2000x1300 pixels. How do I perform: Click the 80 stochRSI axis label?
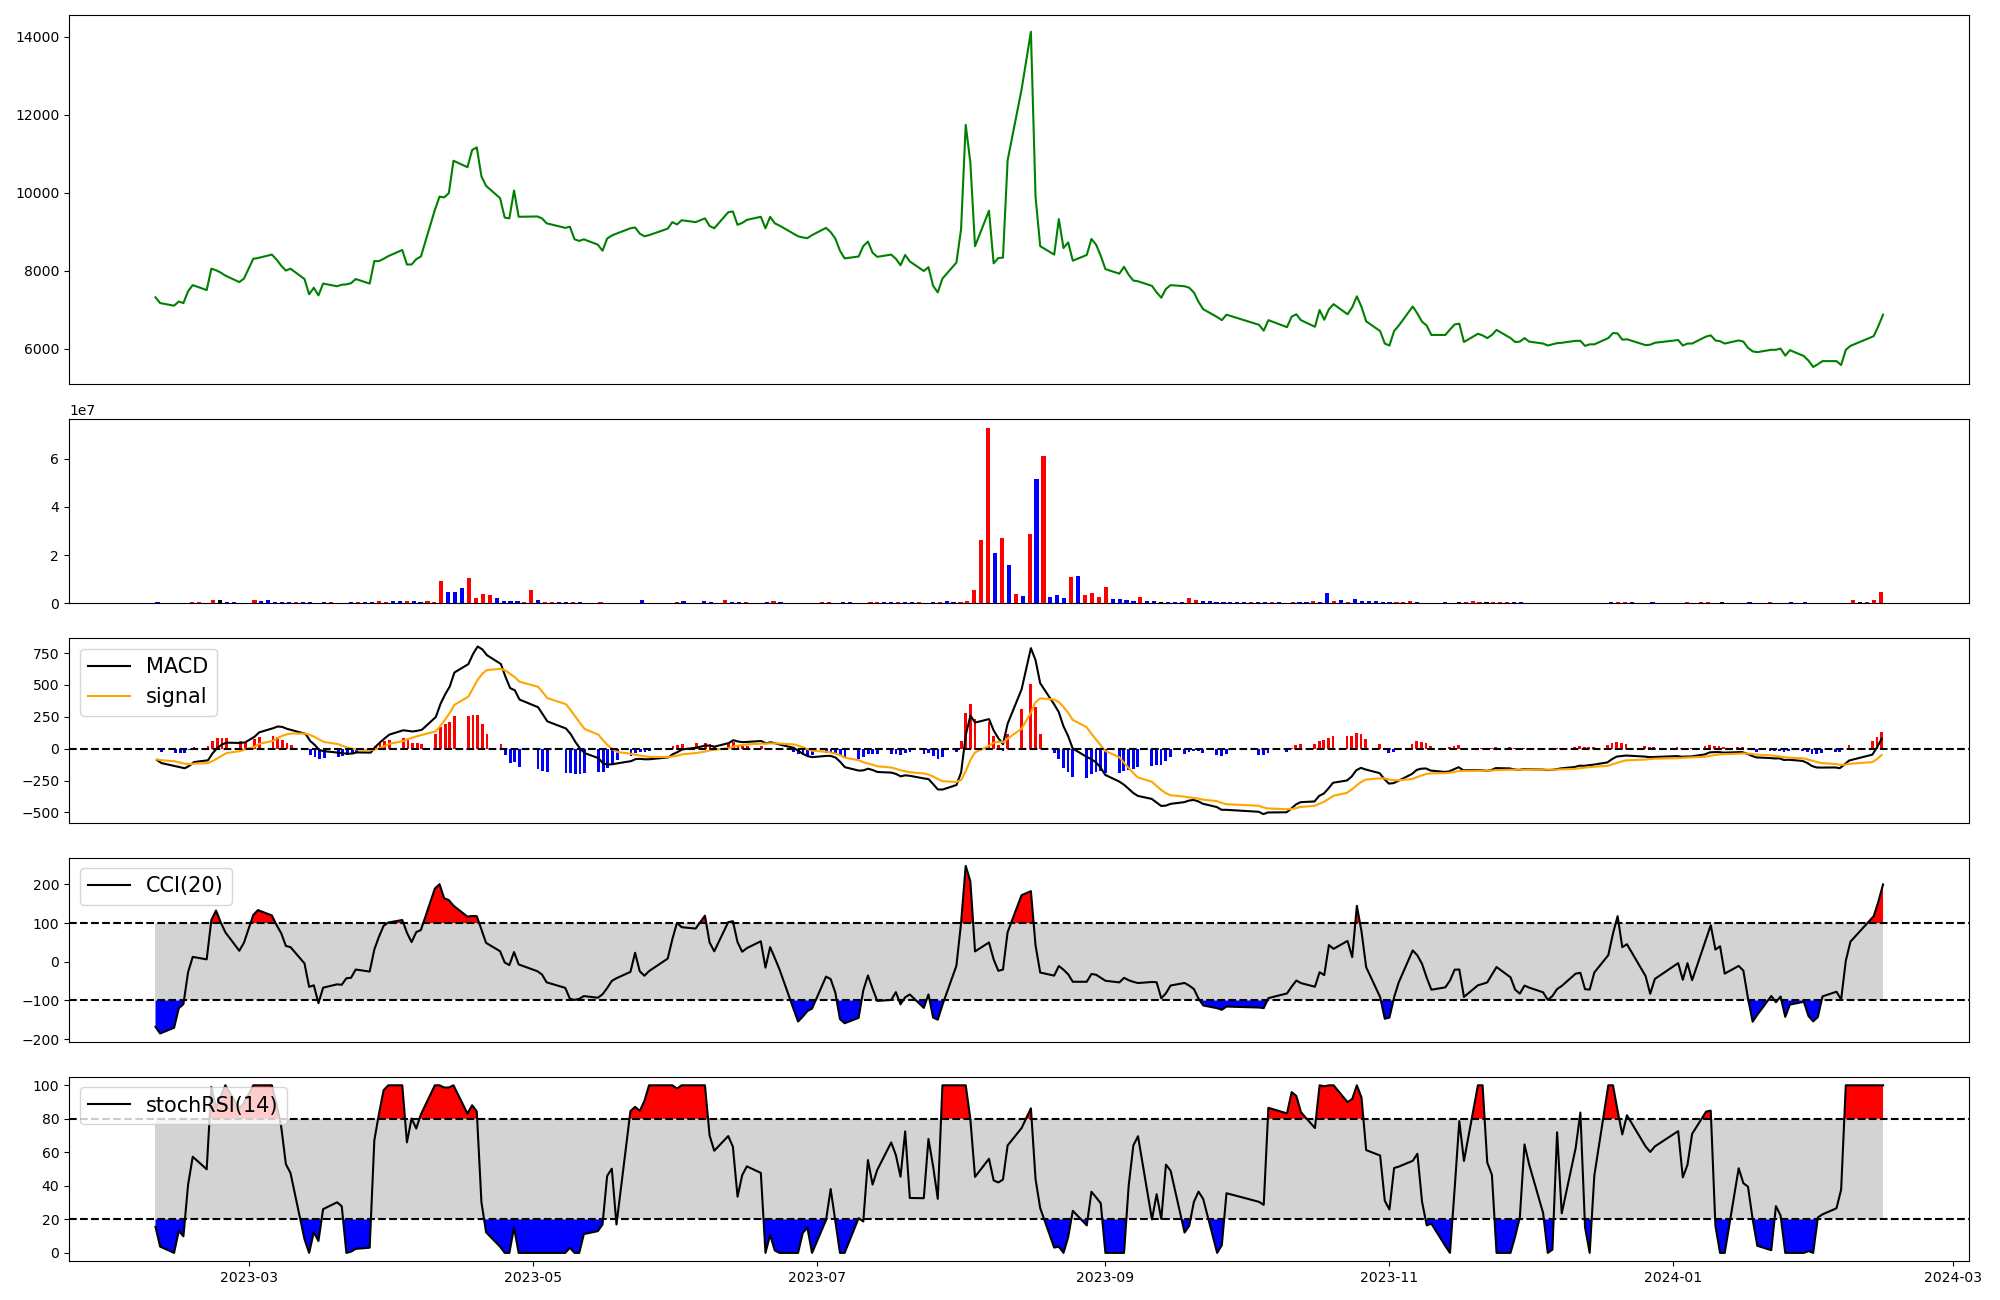coord(51,1120)
